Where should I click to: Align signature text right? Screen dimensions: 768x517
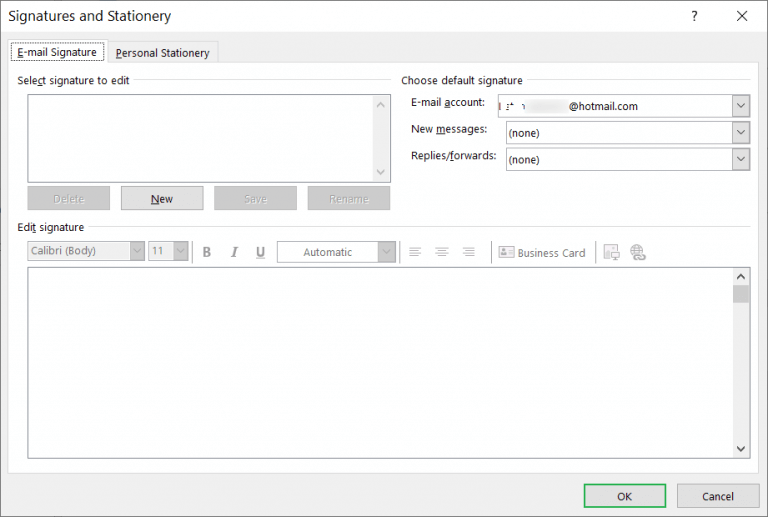click(469, 252)
